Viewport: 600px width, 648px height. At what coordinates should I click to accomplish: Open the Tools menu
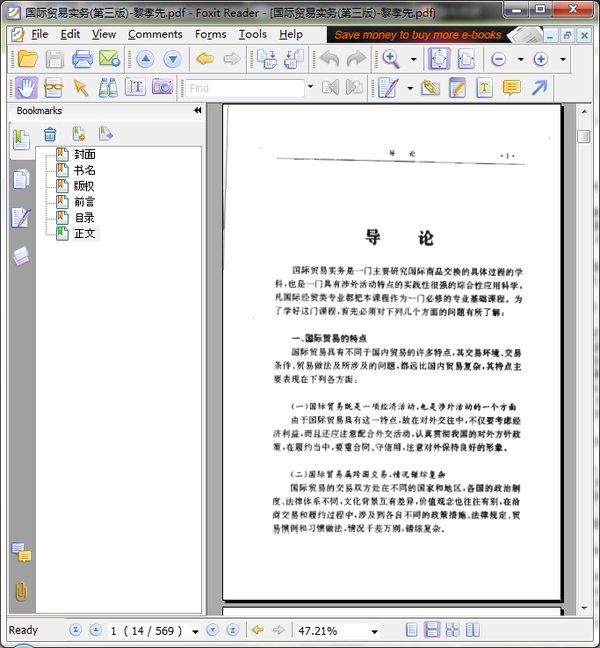(x=252, y=34)
